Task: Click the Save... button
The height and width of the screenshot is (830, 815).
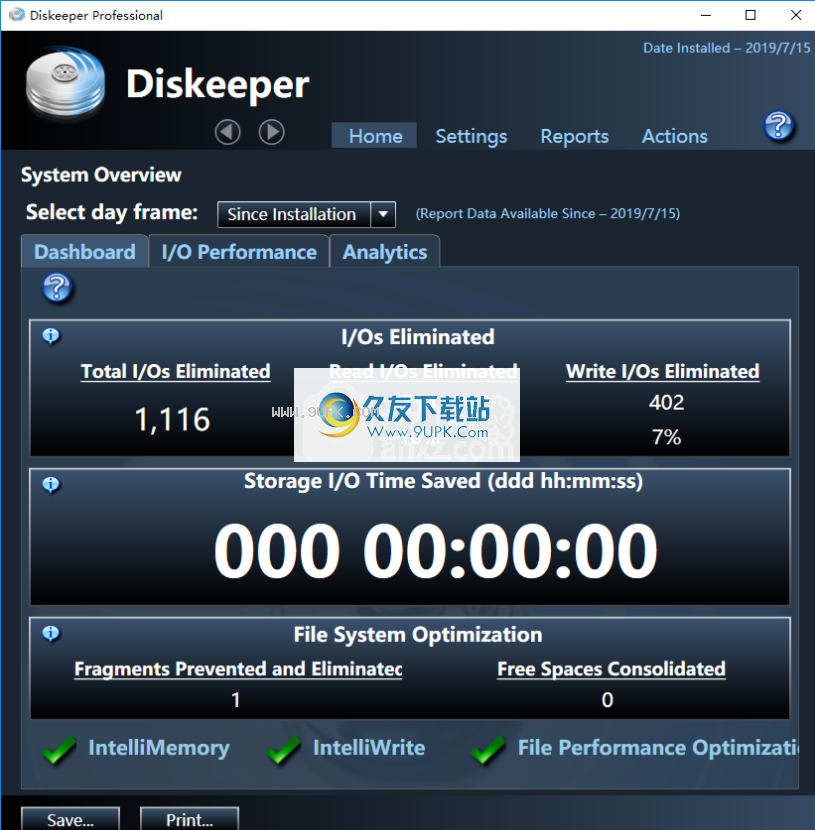Action: (x=70, y=819)
